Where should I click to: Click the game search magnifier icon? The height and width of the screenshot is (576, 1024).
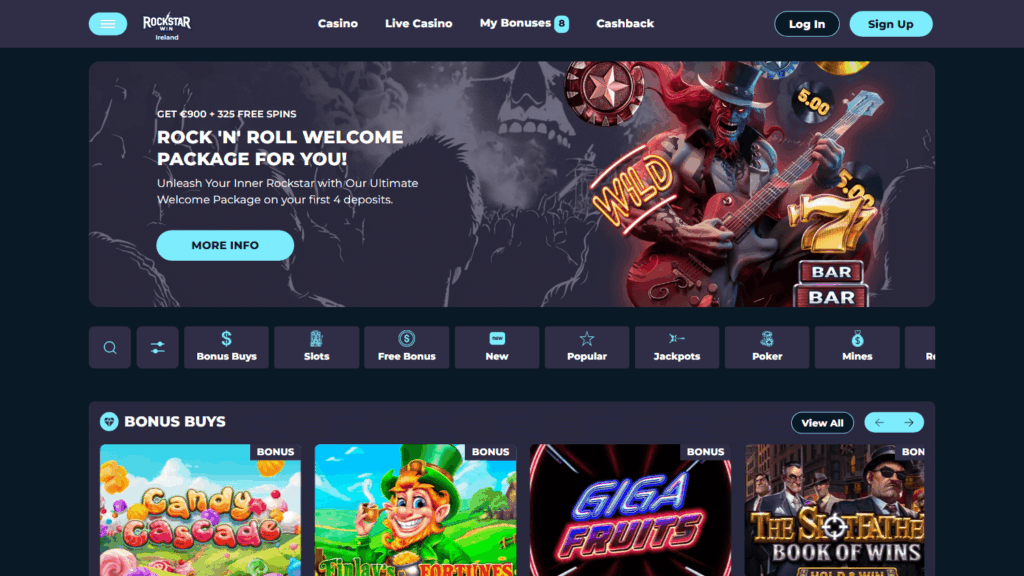(110, 347)
